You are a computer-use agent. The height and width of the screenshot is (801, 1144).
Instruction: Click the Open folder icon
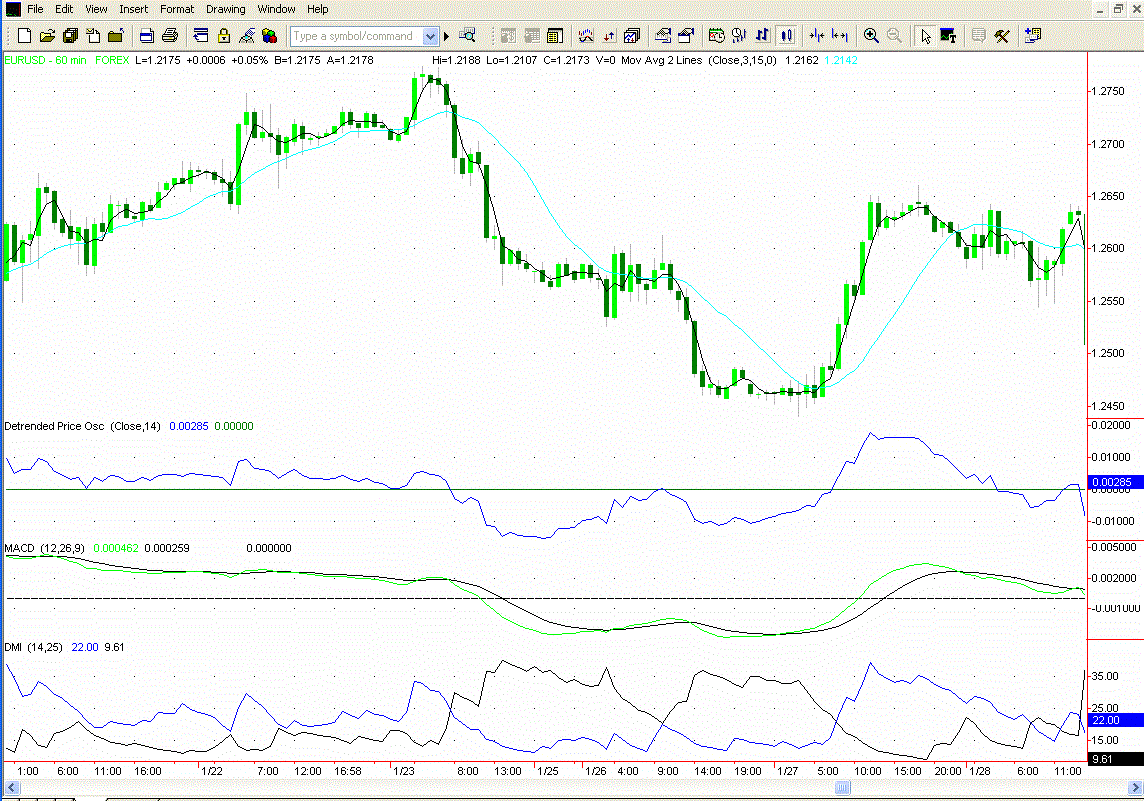47,35
